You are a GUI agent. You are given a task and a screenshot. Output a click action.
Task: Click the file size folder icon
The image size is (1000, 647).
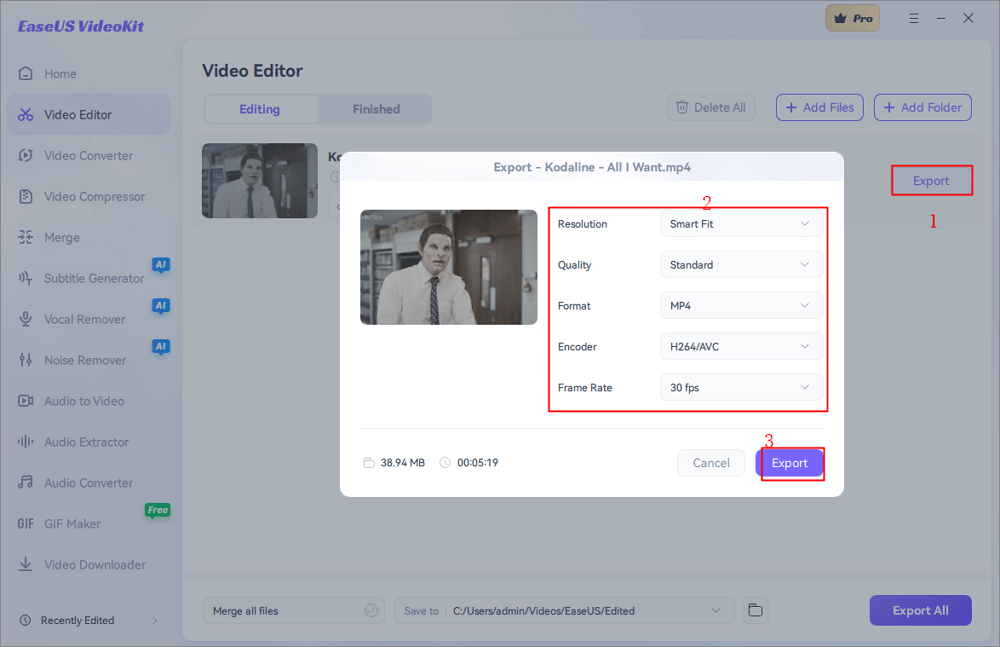point(369,463)
